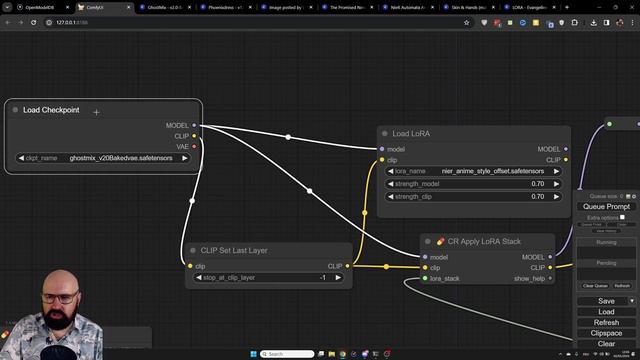This screenshot has width=640, height=360.
Task: Click the 127.0.0.1 address bar
Action: coord(257,22)
